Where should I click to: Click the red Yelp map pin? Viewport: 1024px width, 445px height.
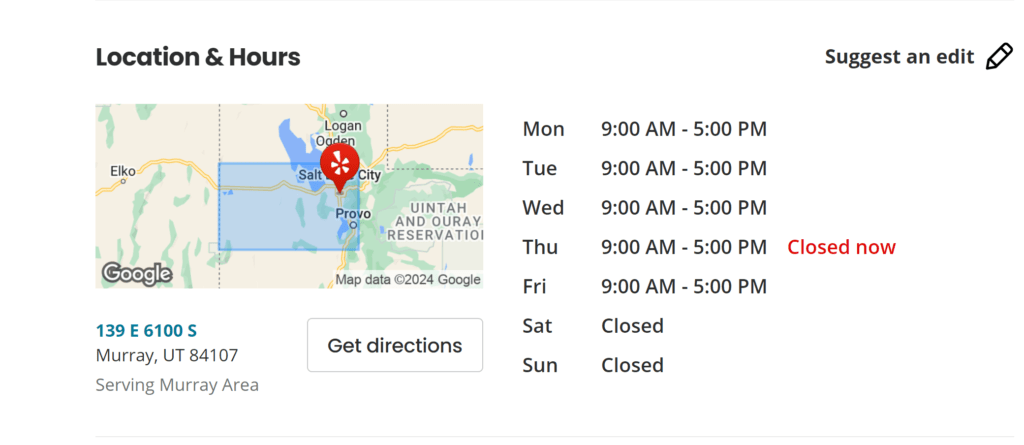[x=340, y=167]
